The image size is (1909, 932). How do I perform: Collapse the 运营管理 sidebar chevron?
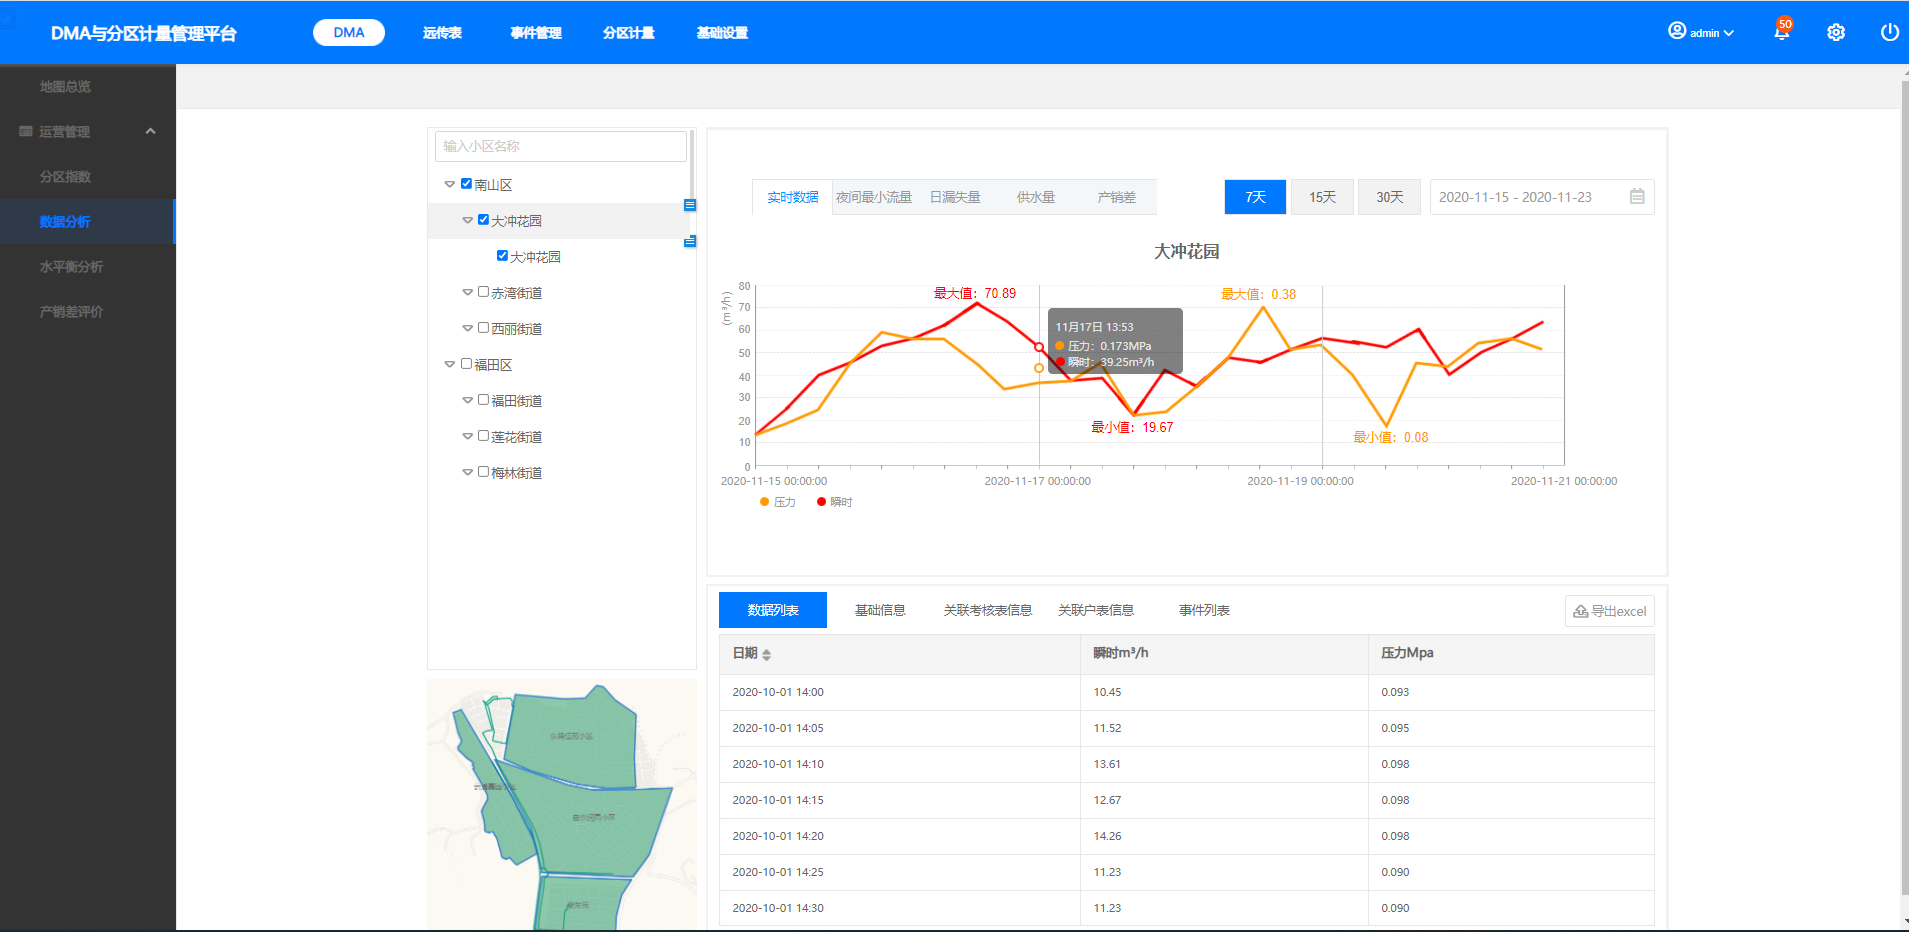(x=150, y=131)
